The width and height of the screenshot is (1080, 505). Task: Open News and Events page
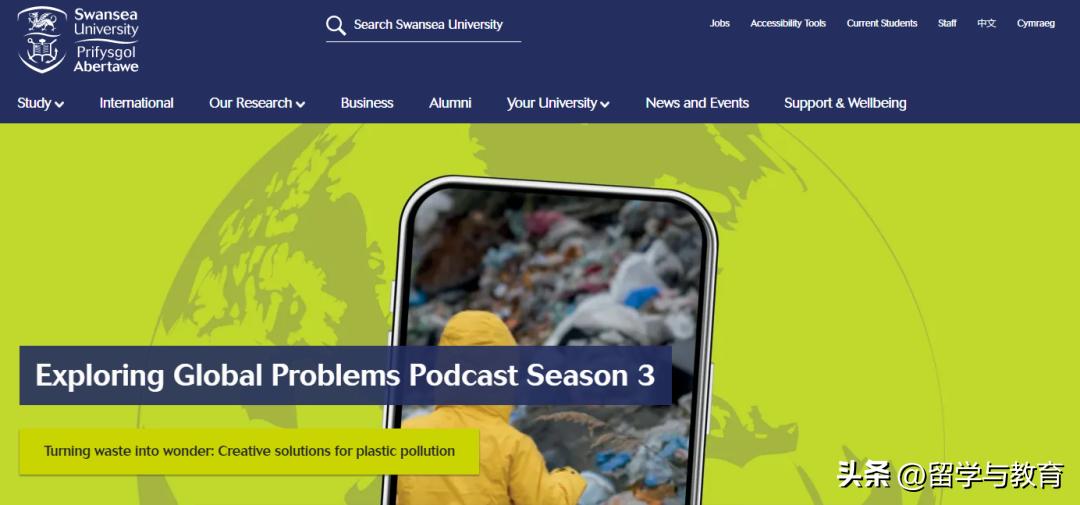pyautogui.click(x=697, y=103)
